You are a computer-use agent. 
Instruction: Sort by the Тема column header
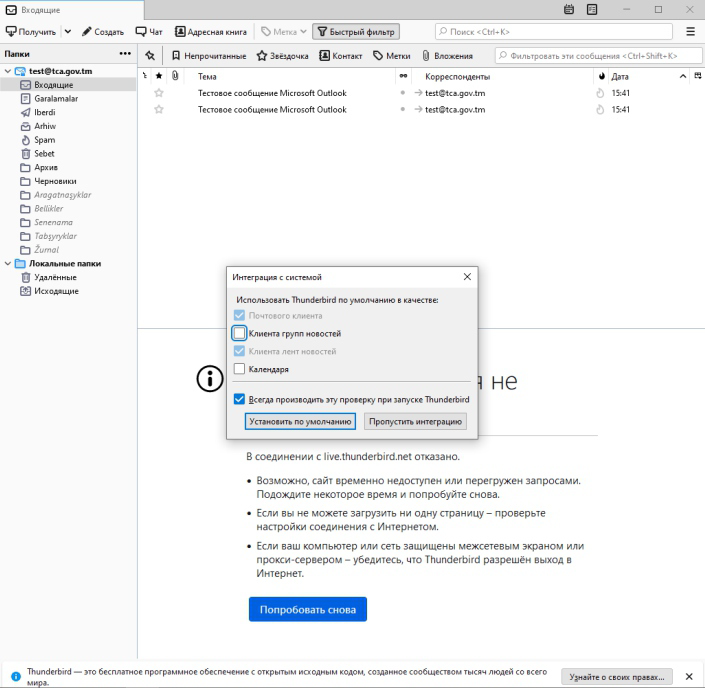click(207, 76)
